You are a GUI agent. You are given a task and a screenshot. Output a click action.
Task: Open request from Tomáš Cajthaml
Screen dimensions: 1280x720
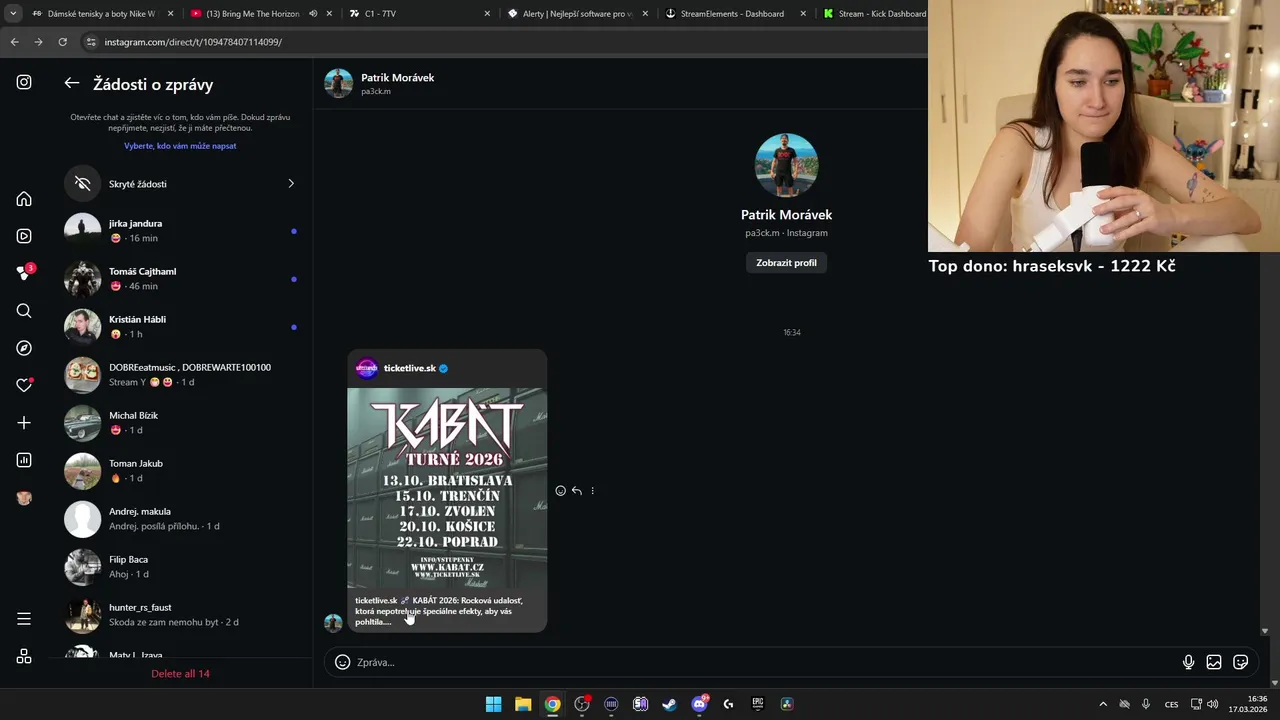point(180,279)
